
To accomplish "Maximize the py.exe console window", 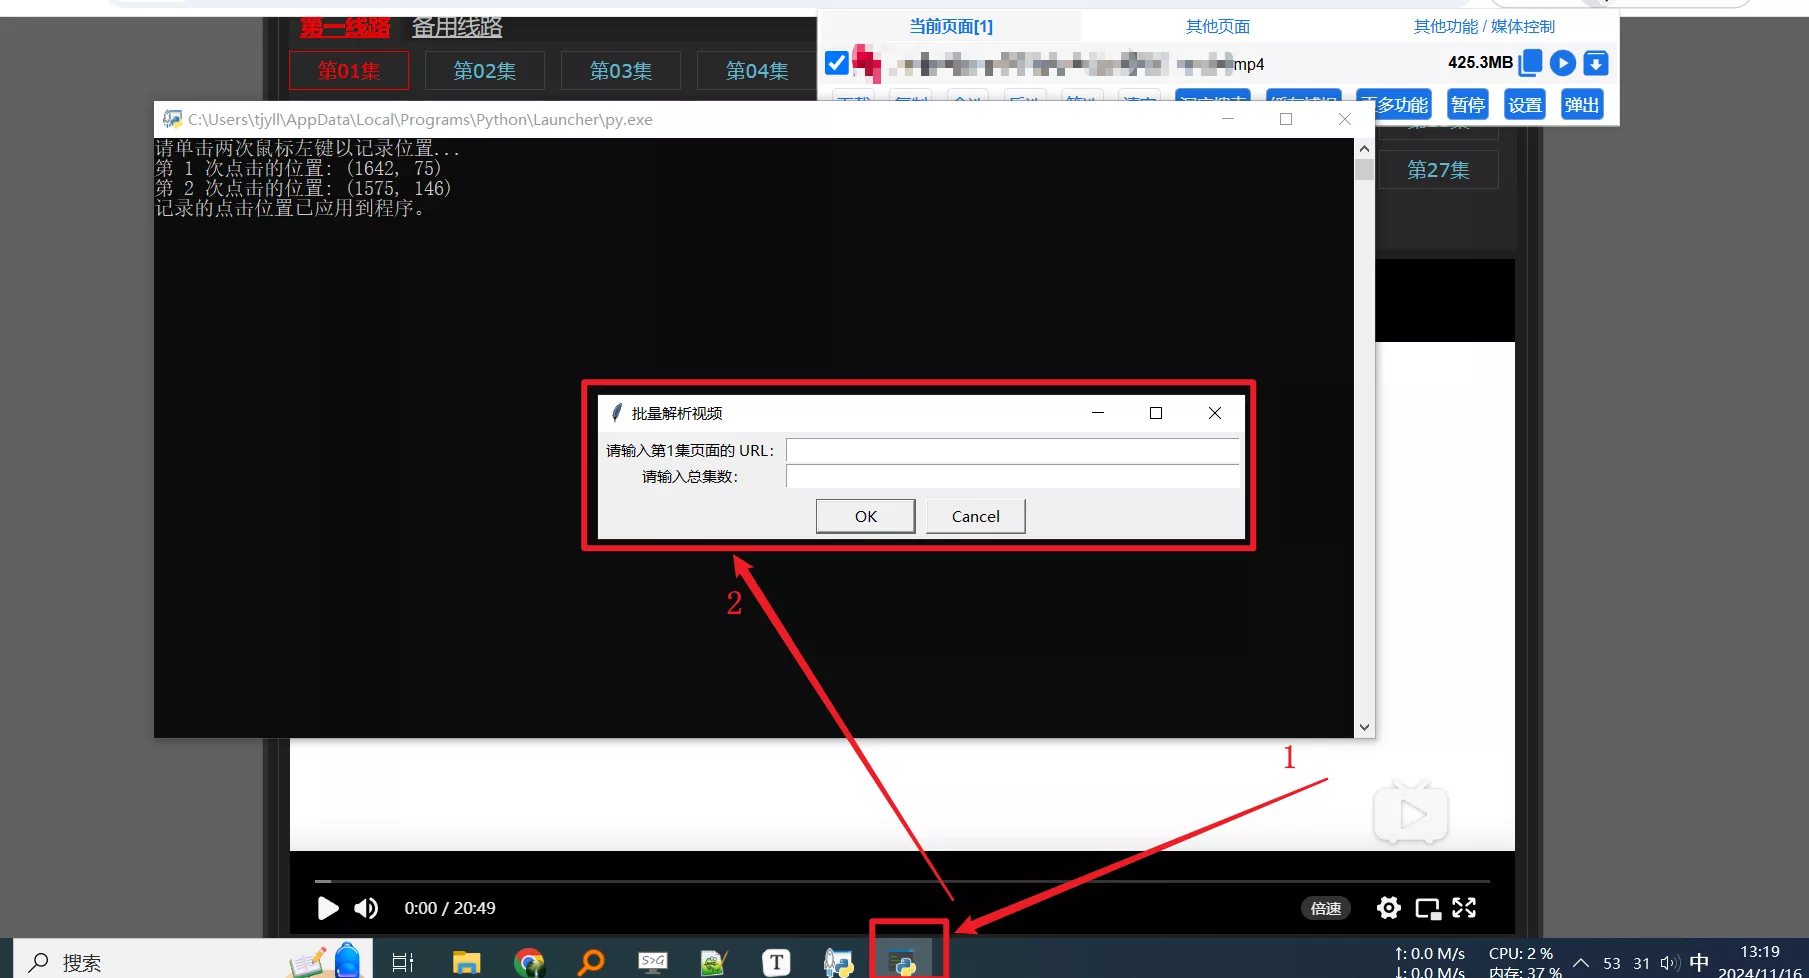I will (1286, 119).
